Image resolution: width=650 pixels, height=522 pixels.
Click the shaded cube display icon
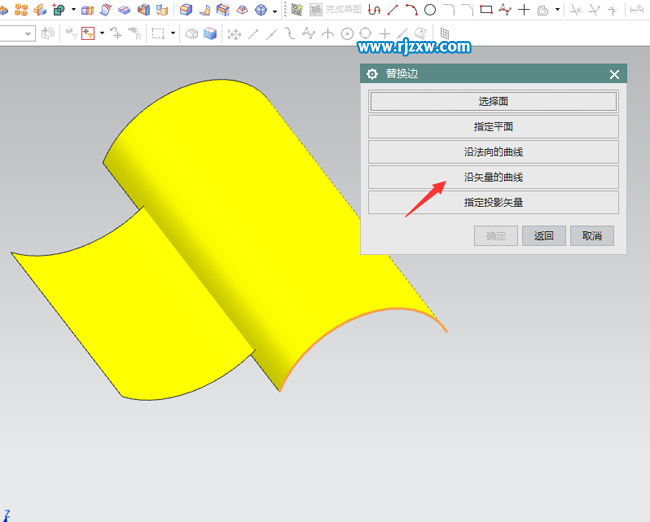210,33
